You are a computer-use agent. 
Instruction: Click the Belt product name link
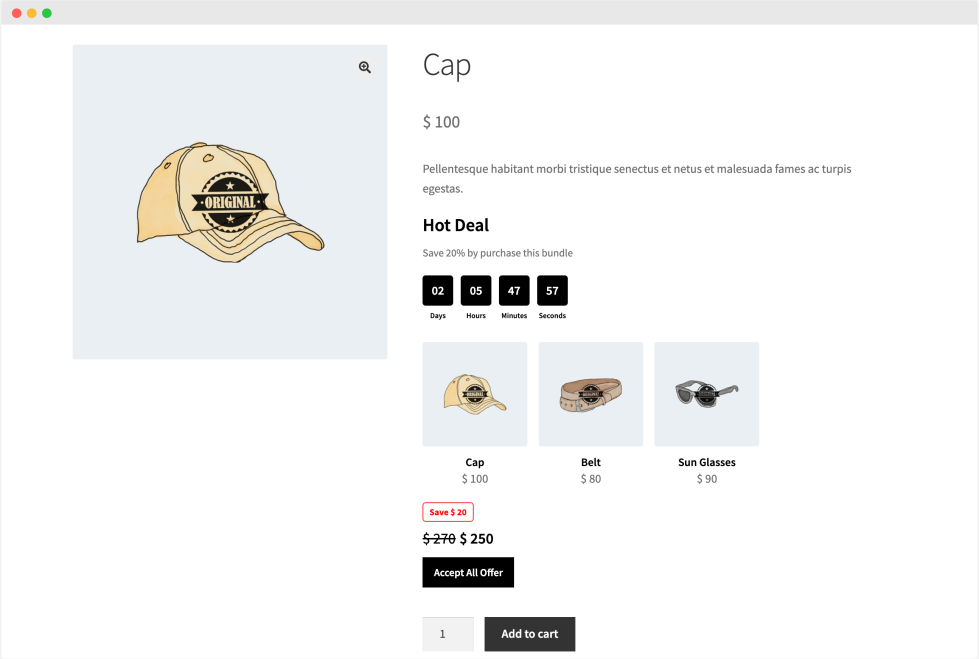(x=591, y=462)
